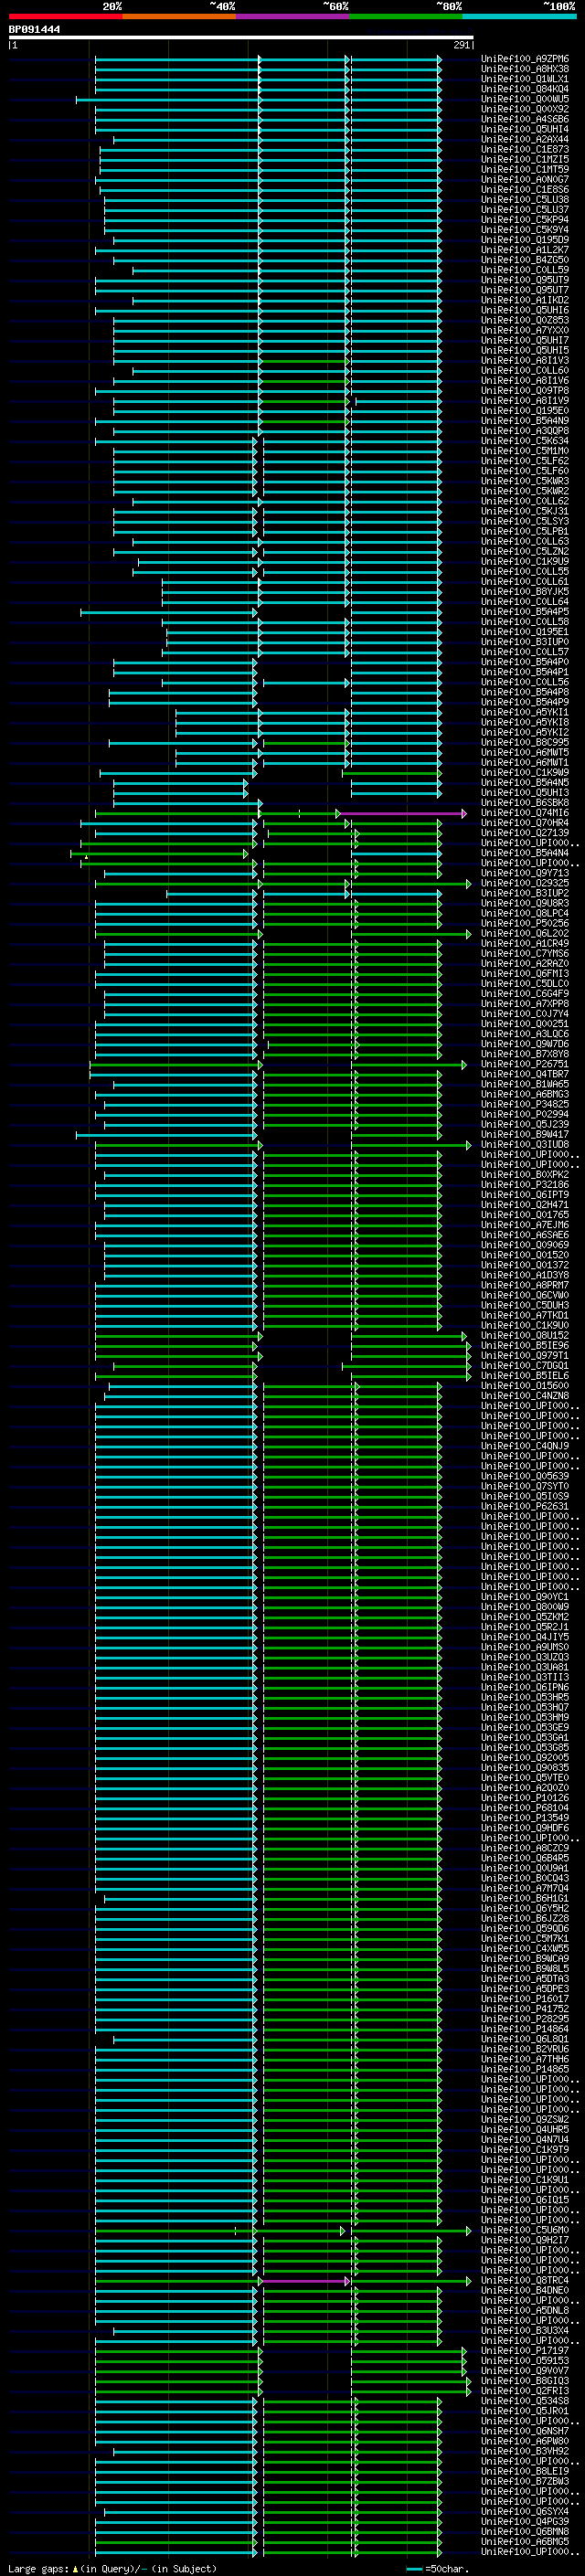Click label UniRef100_P50256
The width and height of the screenshot is (585, 2576).
[x=525, y=923]
